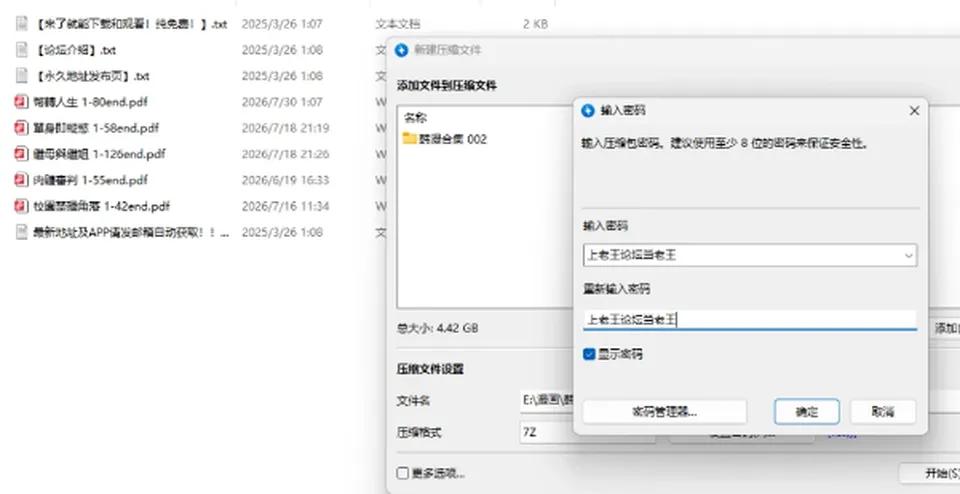This screenshot has width=960, height=494.
Task: Click the app icon in the 新建压缩文件 title bar
Action: pos(402,50)
